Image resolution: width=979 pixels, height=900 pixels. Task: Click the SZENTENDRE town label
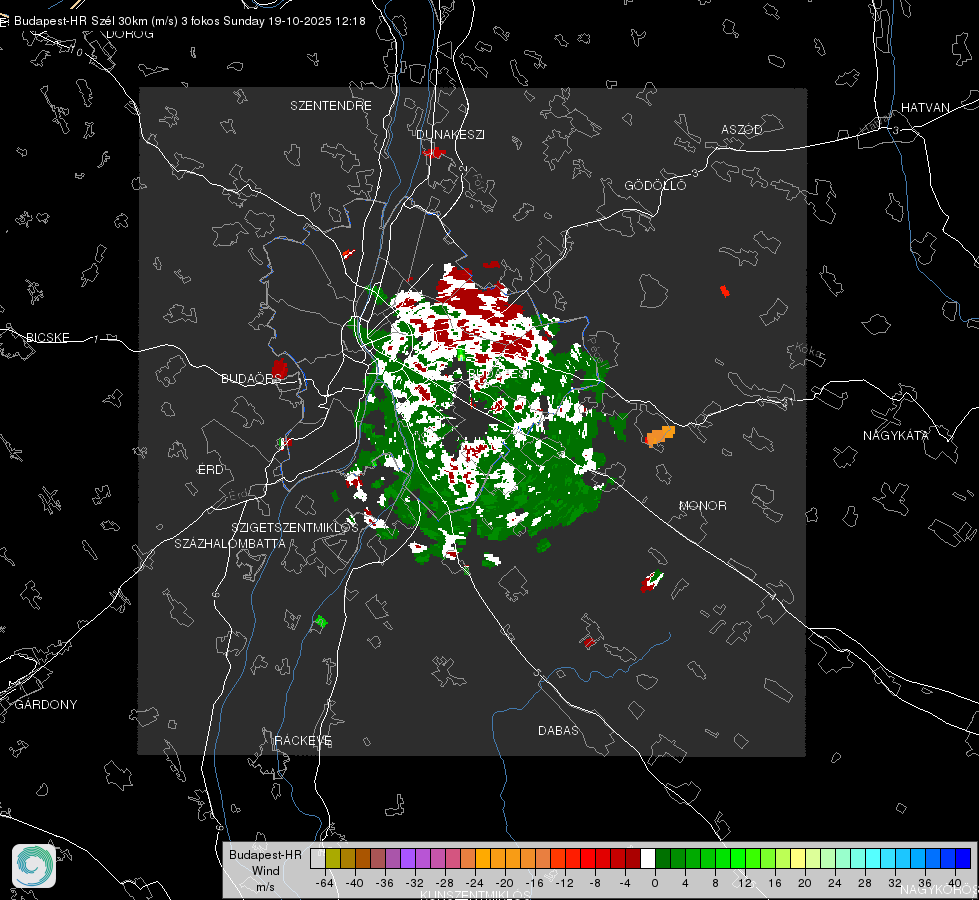pos(331,106)
